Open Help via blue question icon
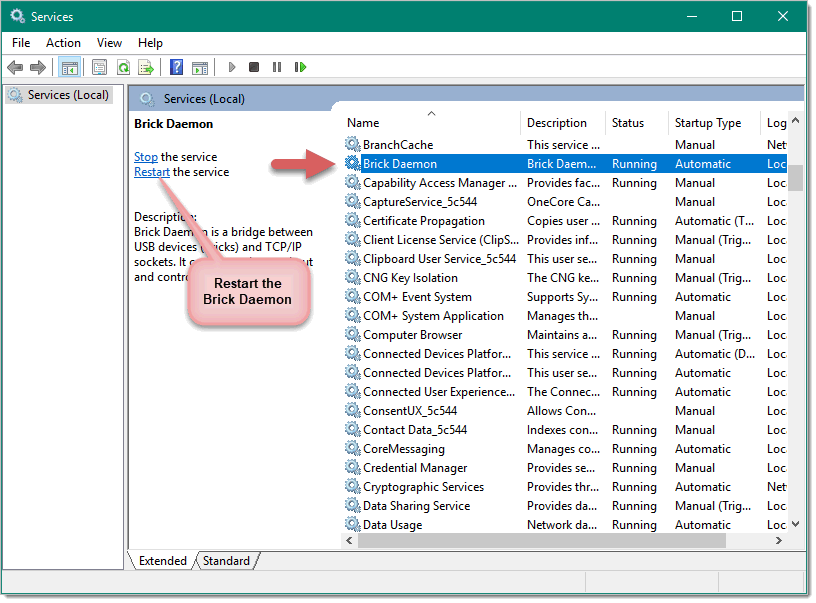Viewport: 816px width, 603px height. point(176,67)
